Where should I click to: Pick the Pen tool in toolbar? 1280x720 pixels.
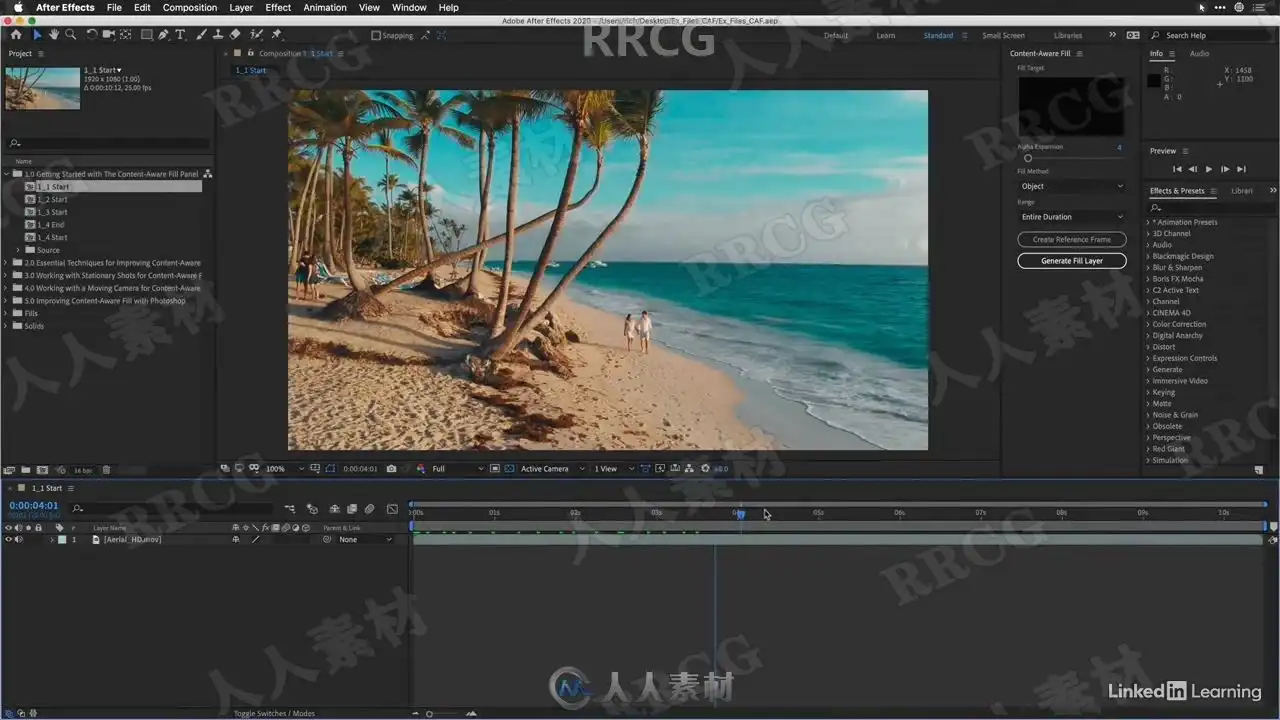tap(164, 35)
